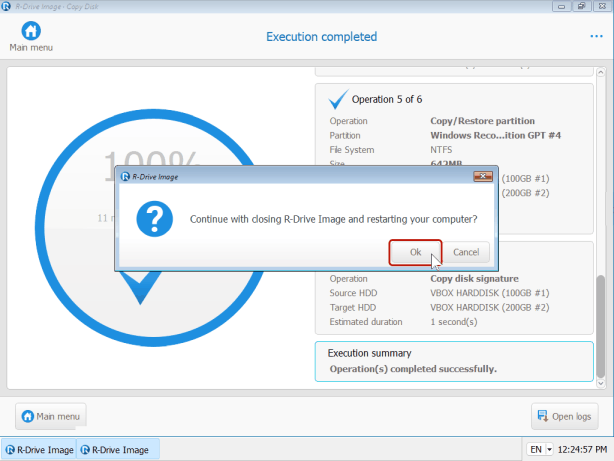
Task: Click the R-Drive Image dialog title icon
Action: [125, 176]
